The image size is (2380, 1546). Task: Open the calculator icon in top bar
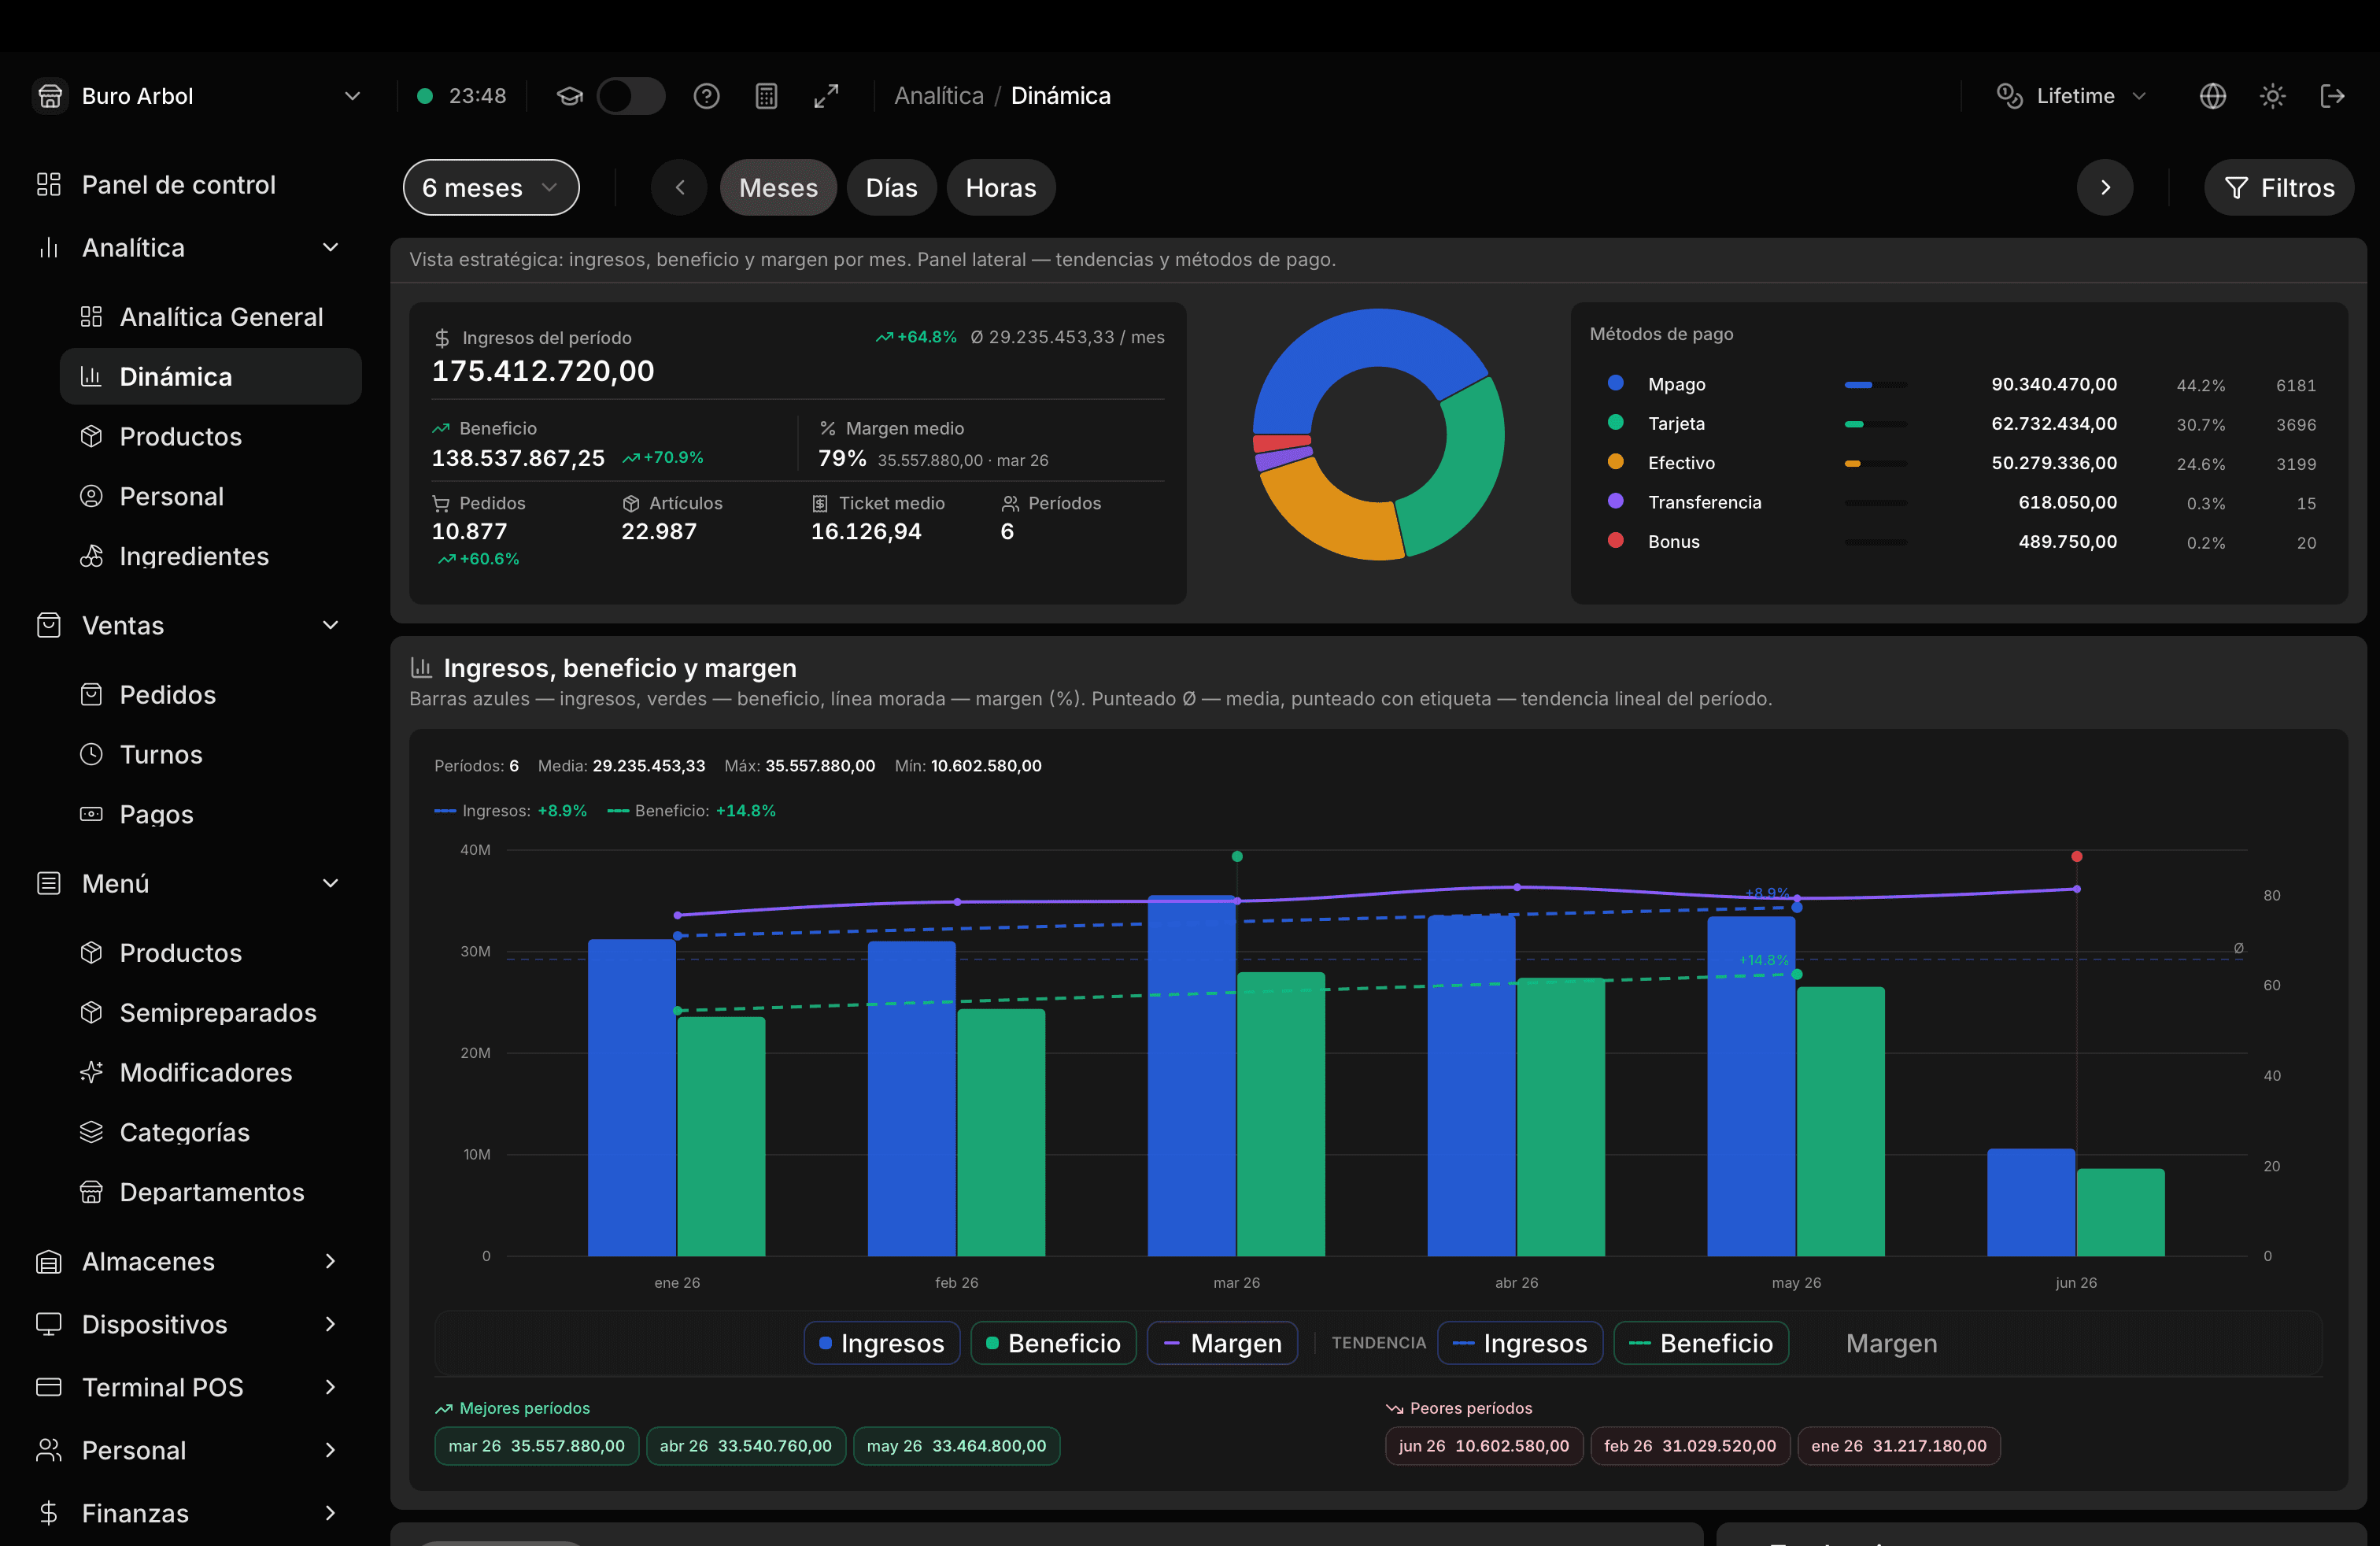coord(766,96)
